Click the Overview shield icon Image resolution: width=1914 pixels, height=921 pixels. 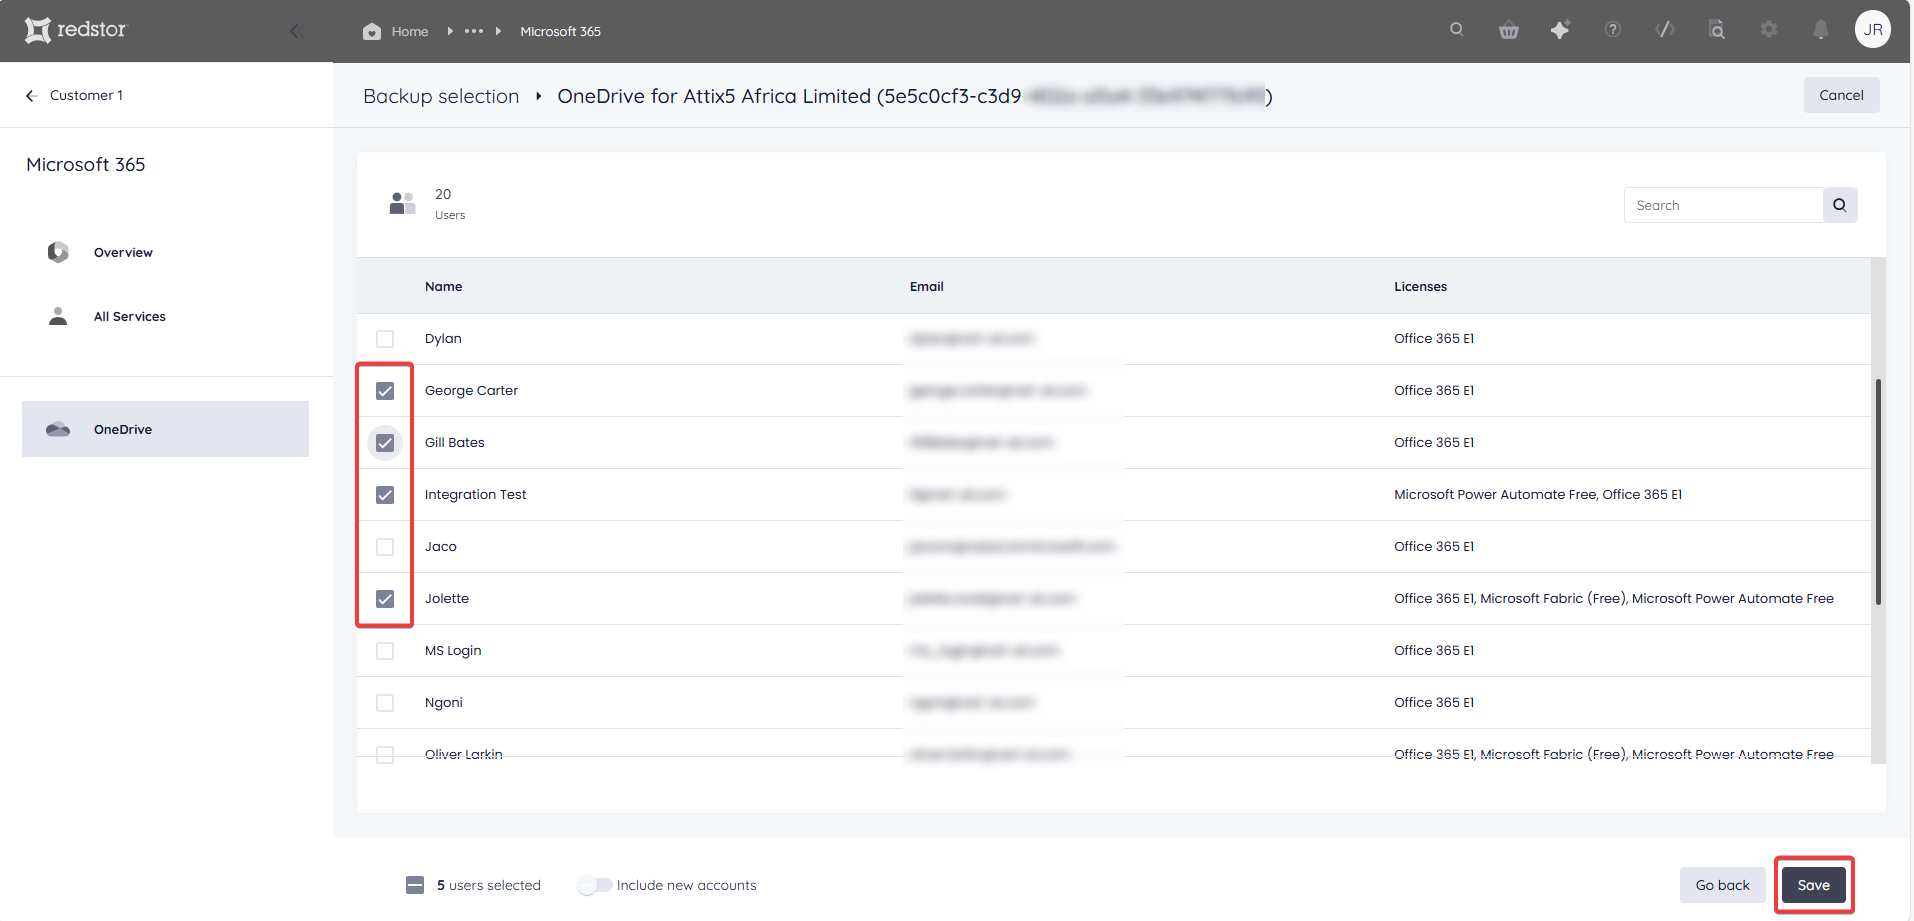(58, 252)
